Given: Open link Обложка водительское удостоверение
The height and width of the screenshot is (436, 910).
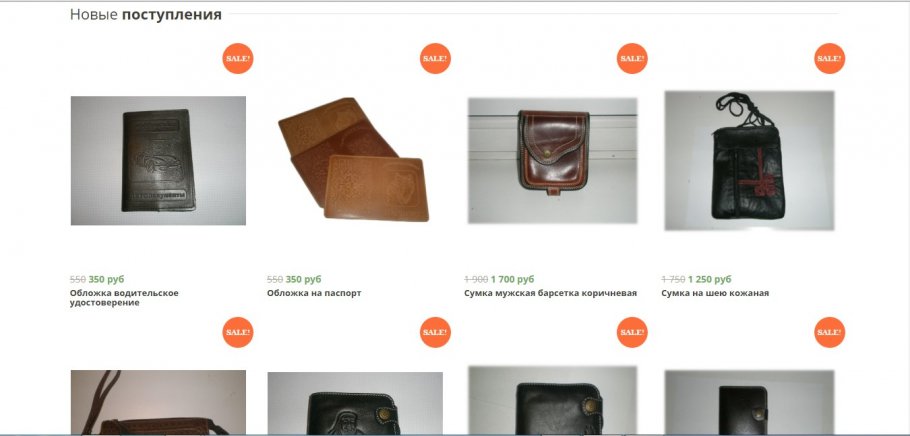Looking at the screenshot, I should 124,298.
